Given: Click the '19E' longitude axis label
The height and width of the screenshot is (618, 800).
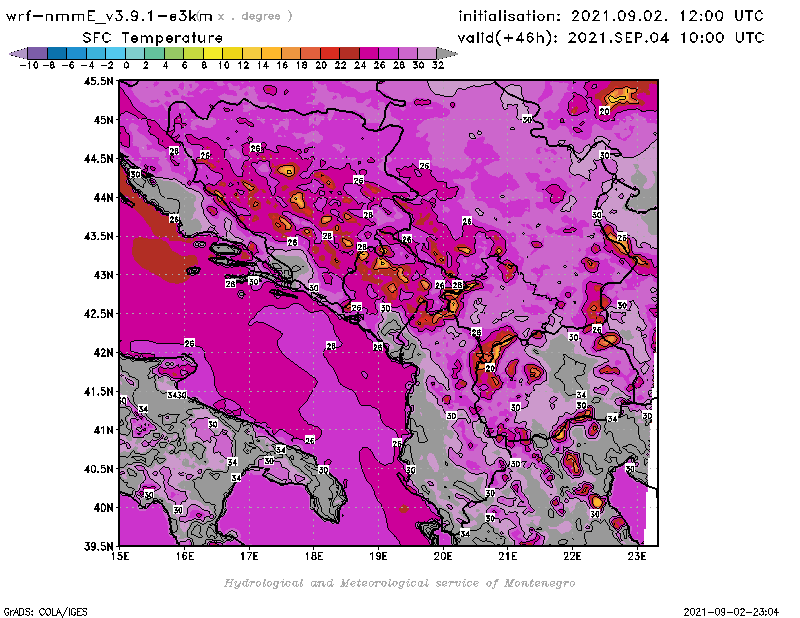Looking at the screenshot, I should point(378,556).
